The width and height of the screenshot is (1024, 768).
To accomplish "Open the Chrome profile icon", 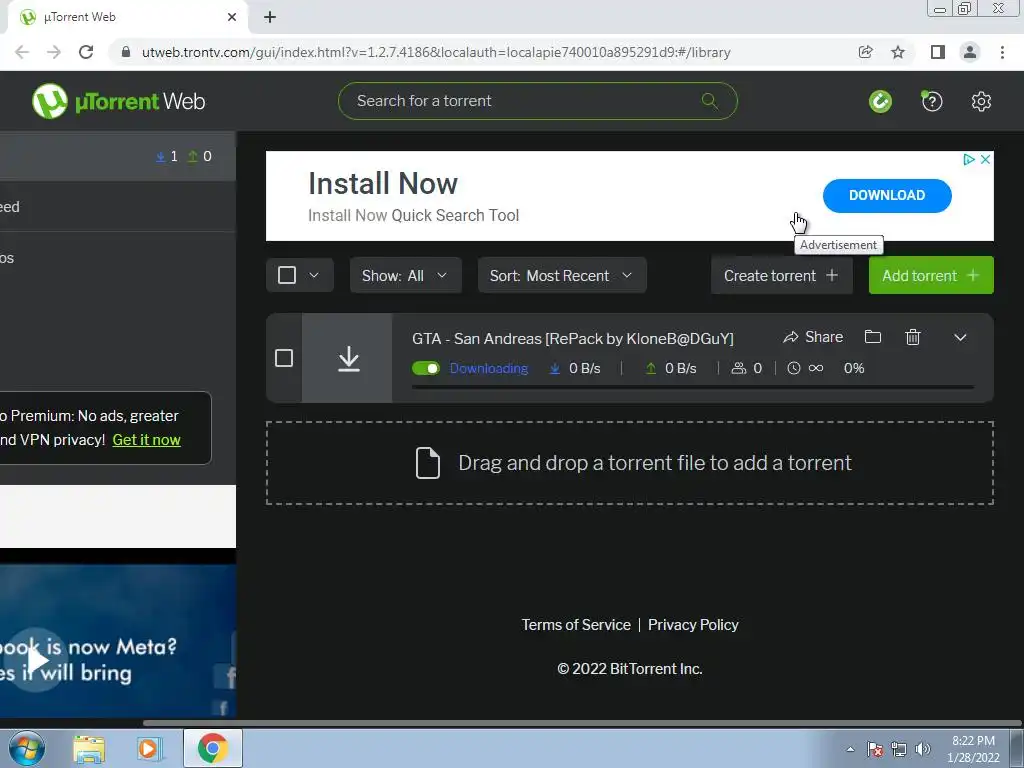I will tap(970, 52).
